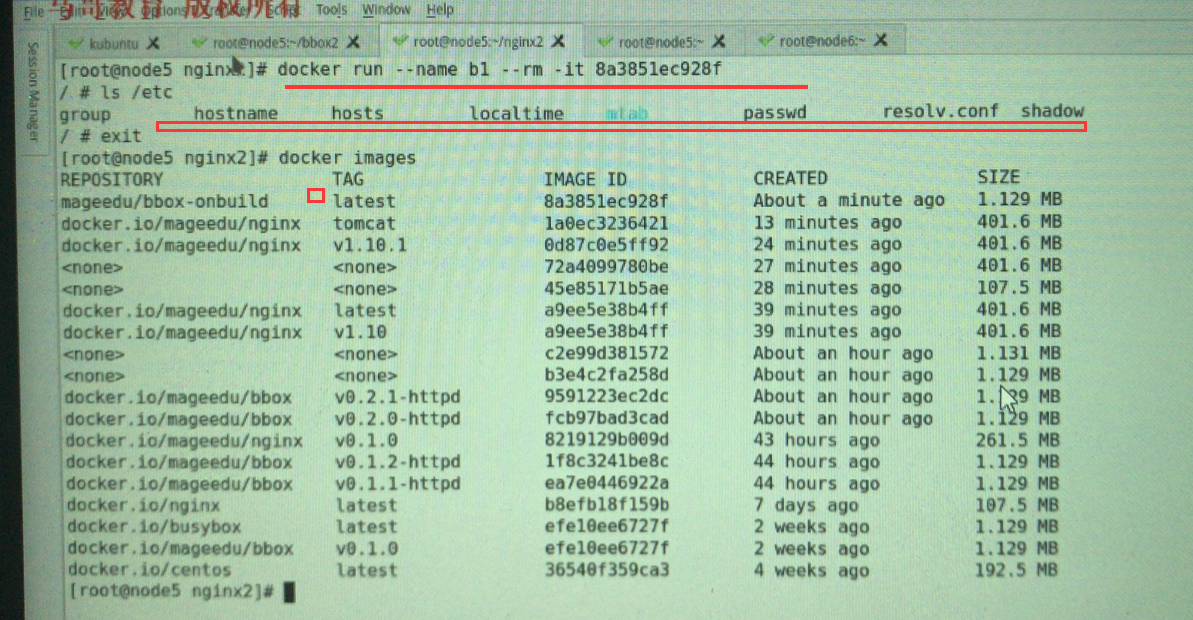
Task: Click 'hosts' in the ls output
Action: coord(358,113)
